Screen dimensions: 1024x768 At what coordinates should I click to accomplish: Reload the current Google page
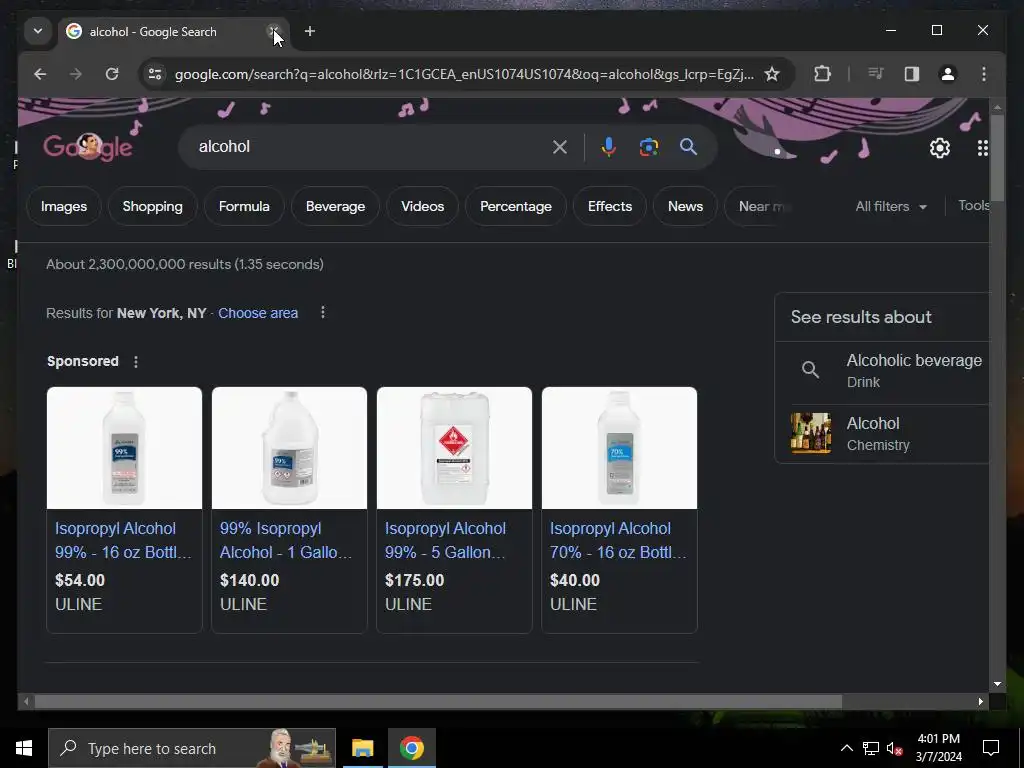click(x=112, y=74)
